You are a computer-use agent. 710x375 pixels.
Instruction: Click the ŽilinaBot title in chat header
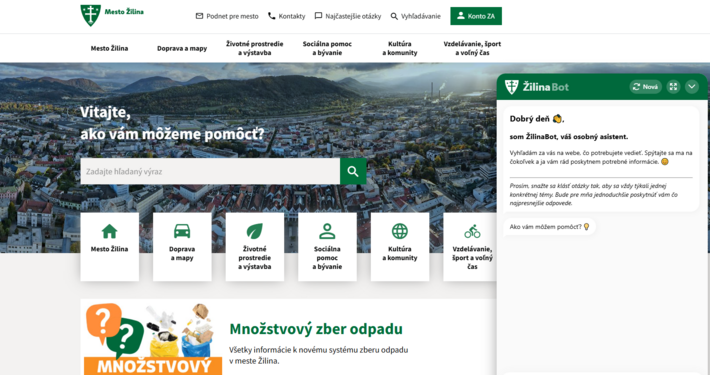click(546, 87)
